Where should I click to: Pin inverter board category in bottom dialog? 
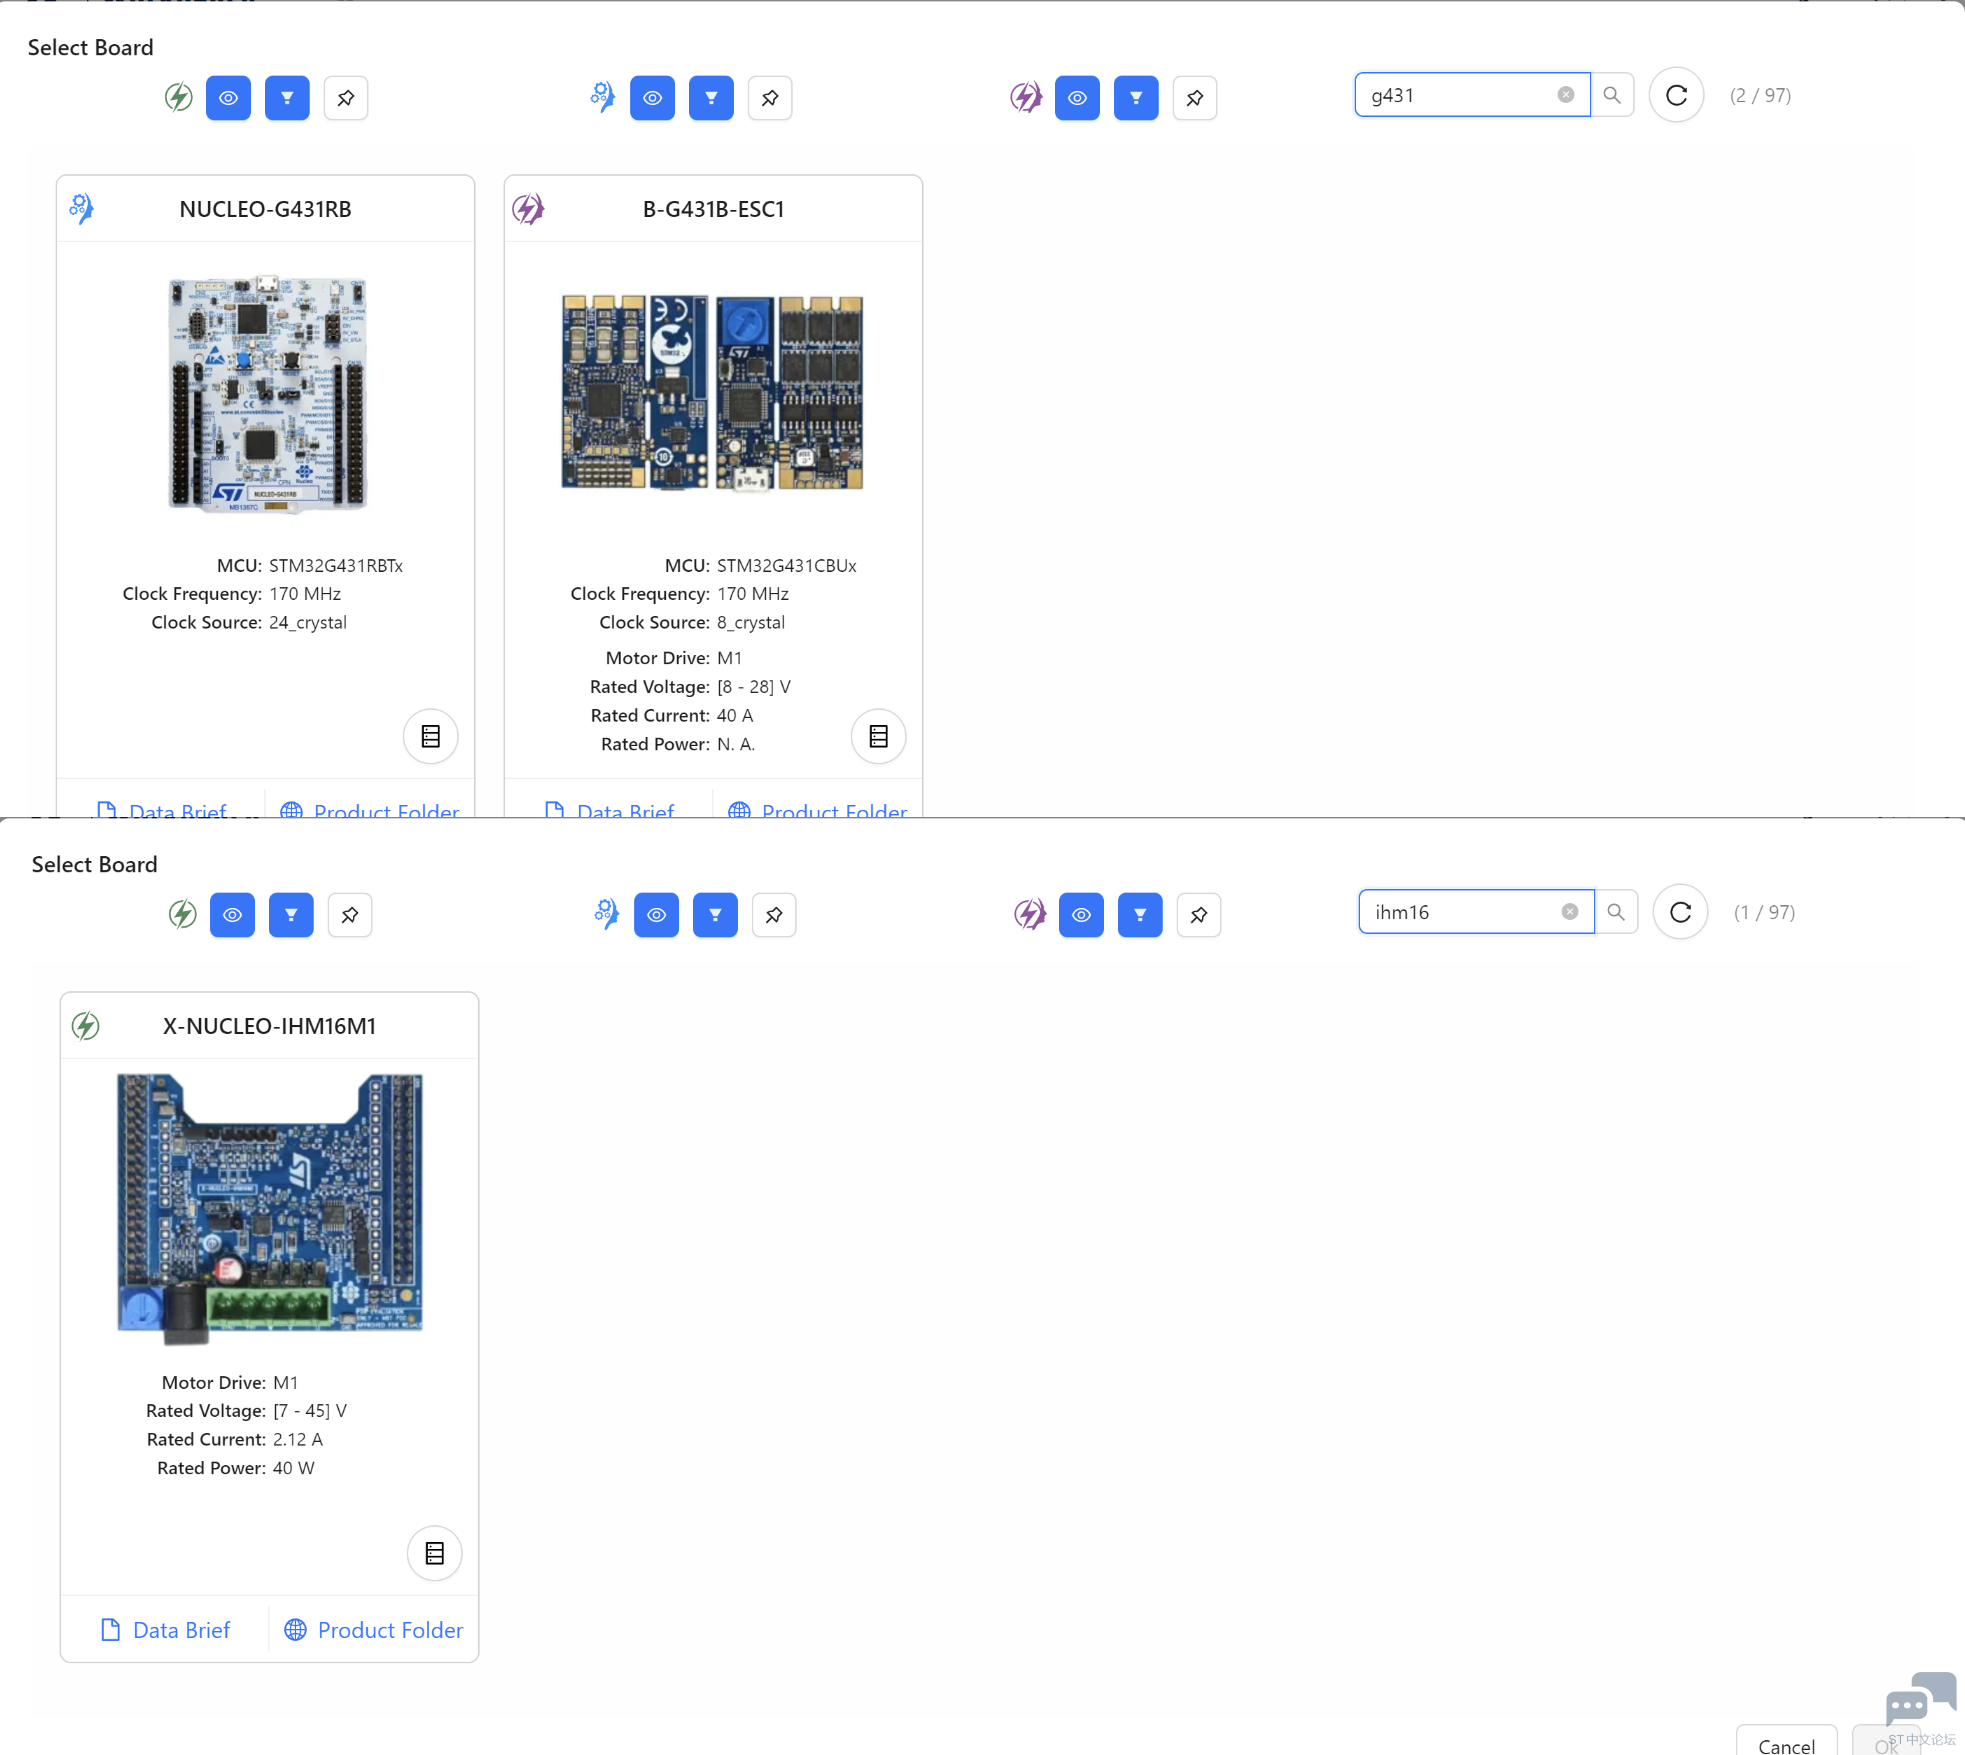click(x=1199, y=915)
